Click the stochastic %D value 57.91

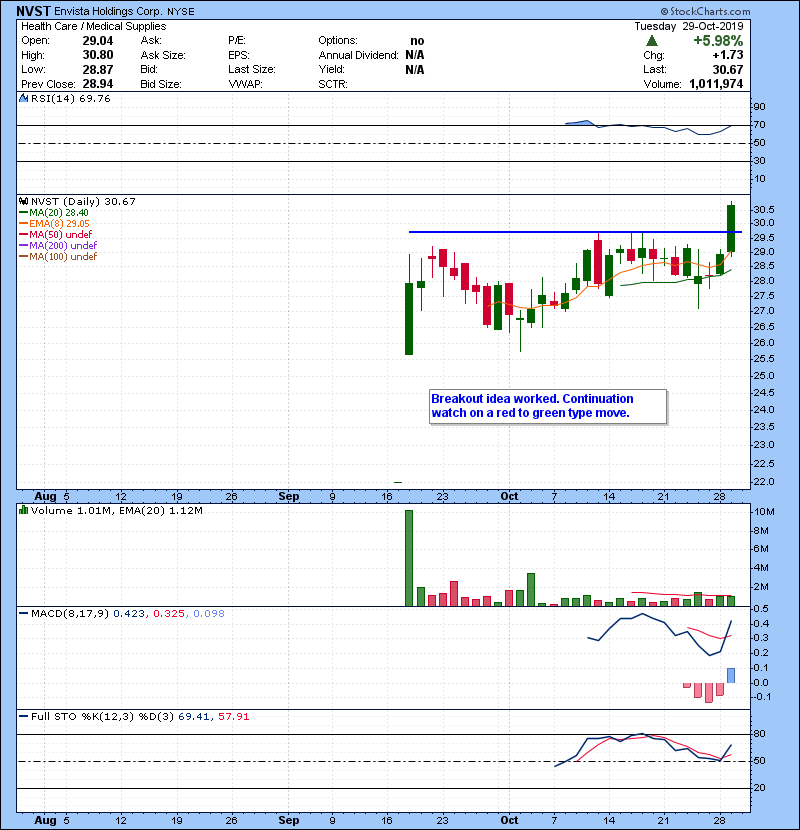point(233,717)
